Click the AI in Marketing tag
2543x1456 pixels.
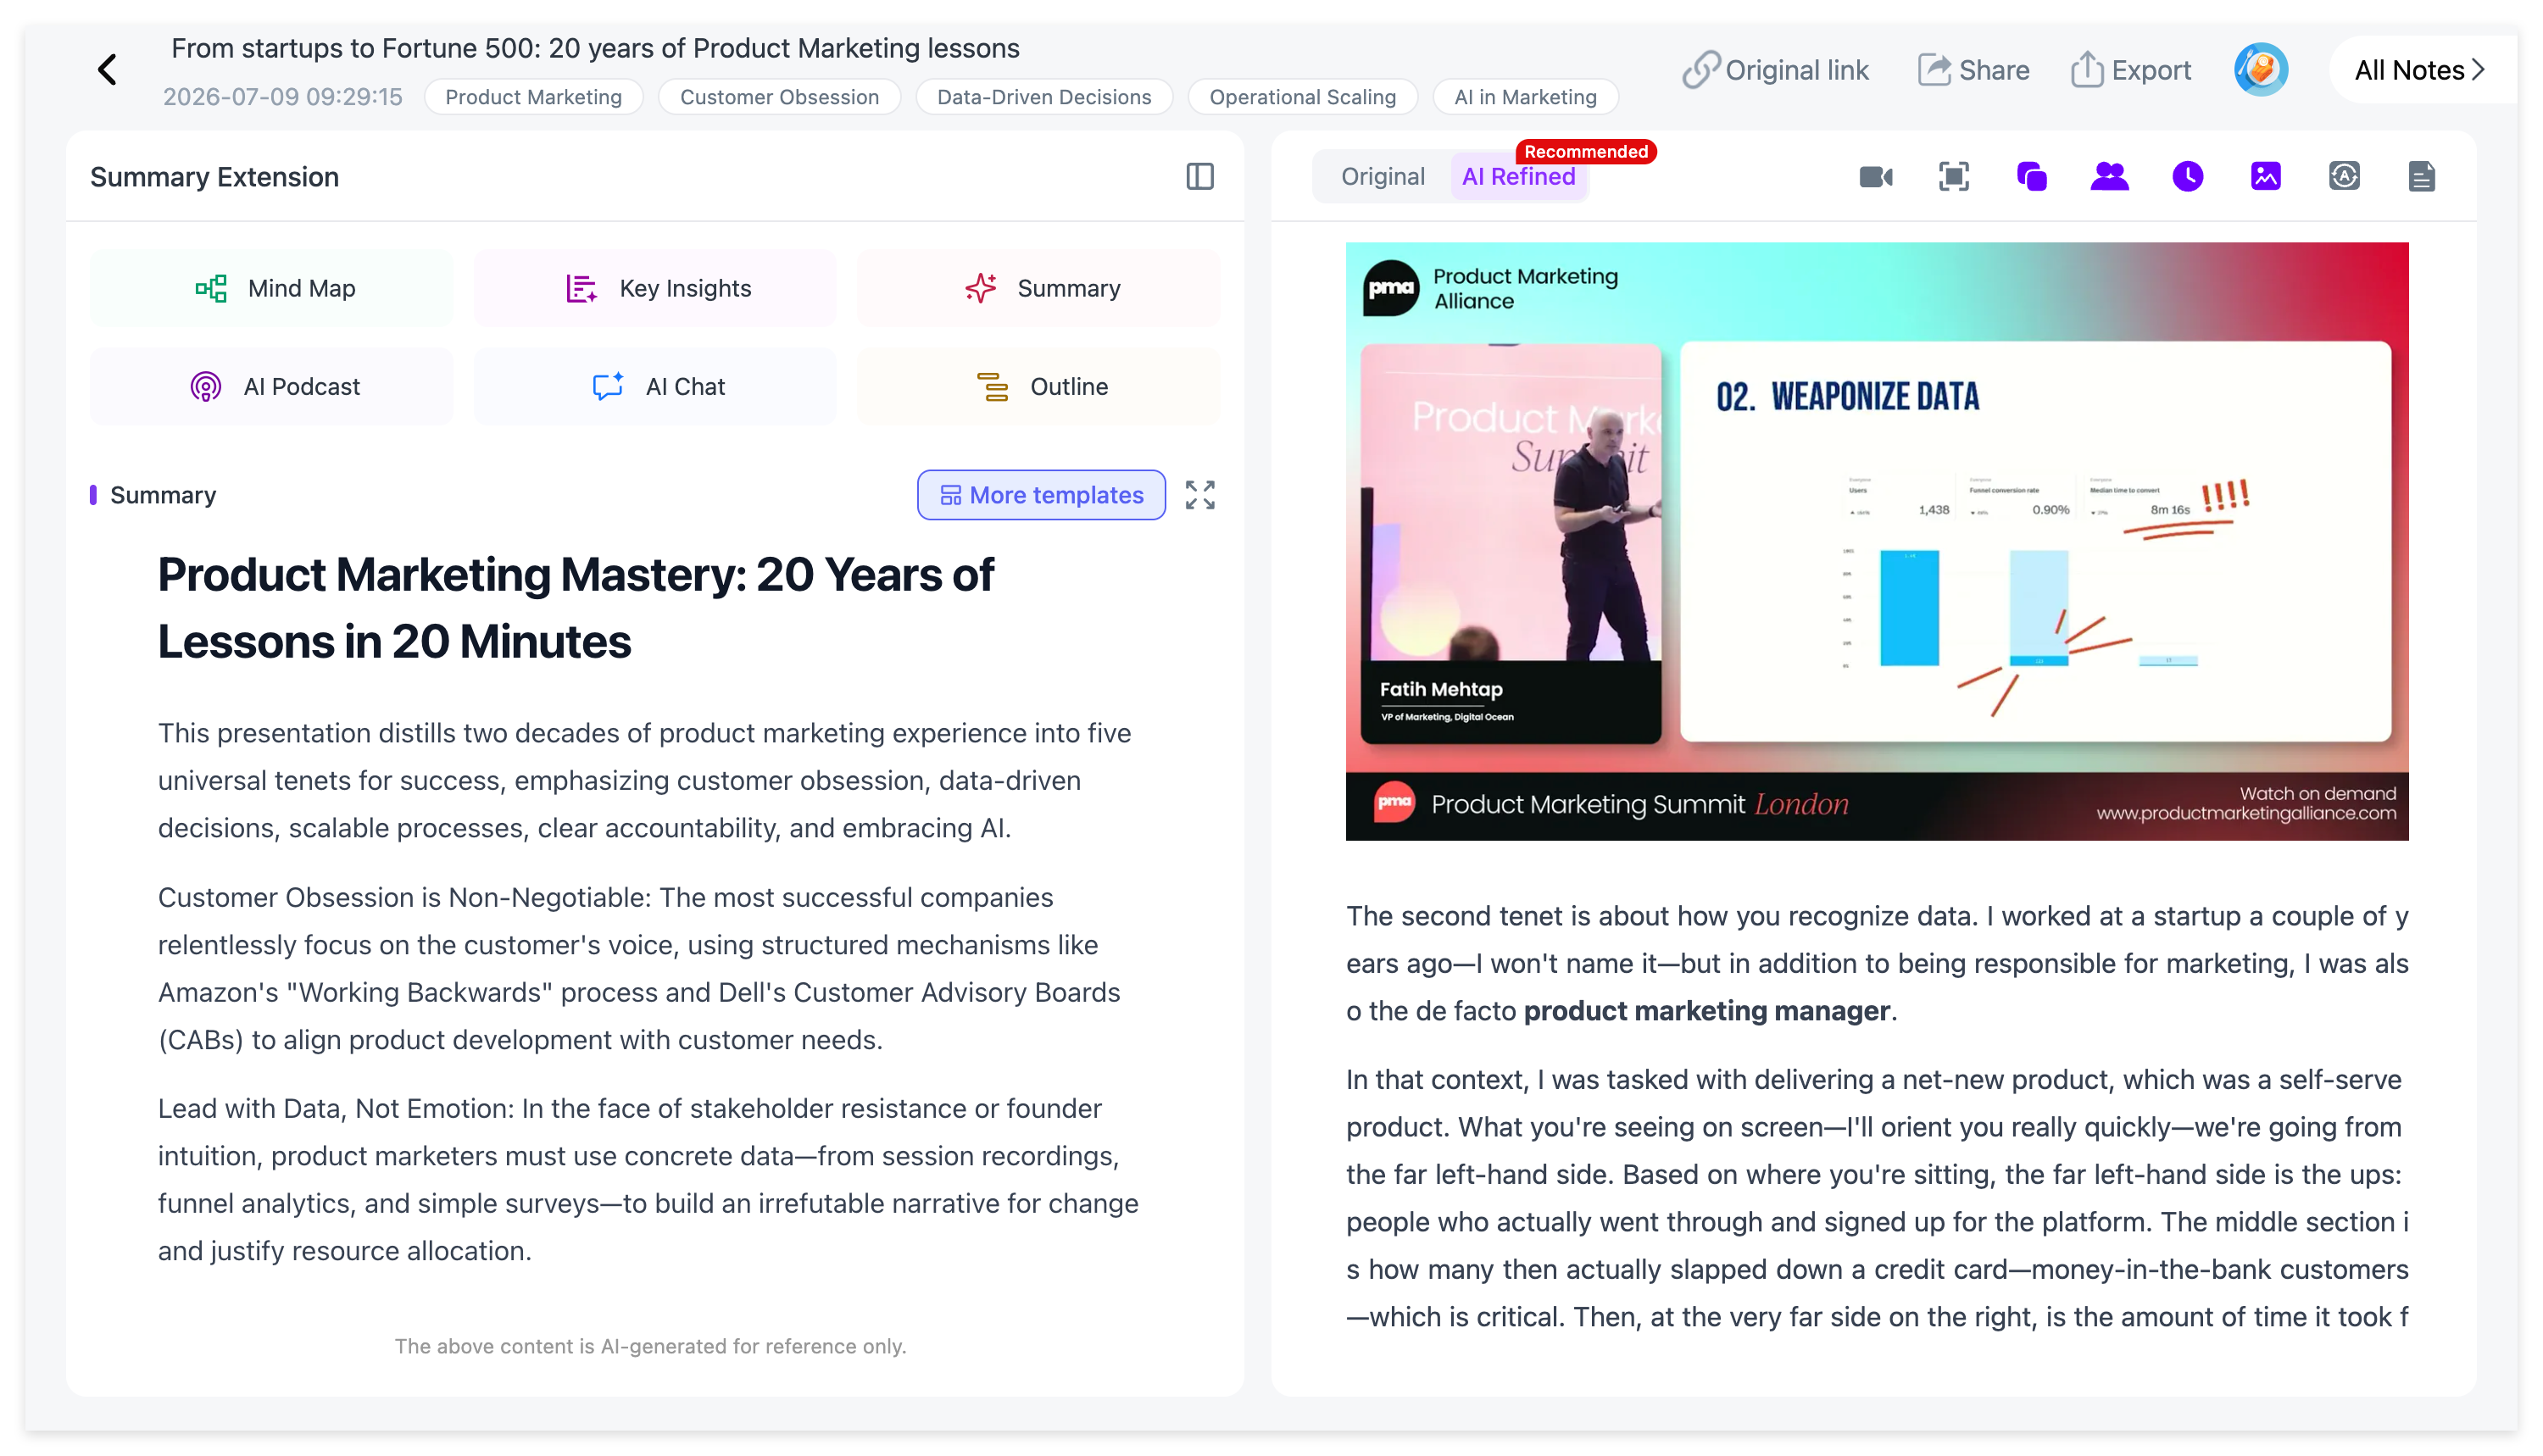(x=1525, y=97)
